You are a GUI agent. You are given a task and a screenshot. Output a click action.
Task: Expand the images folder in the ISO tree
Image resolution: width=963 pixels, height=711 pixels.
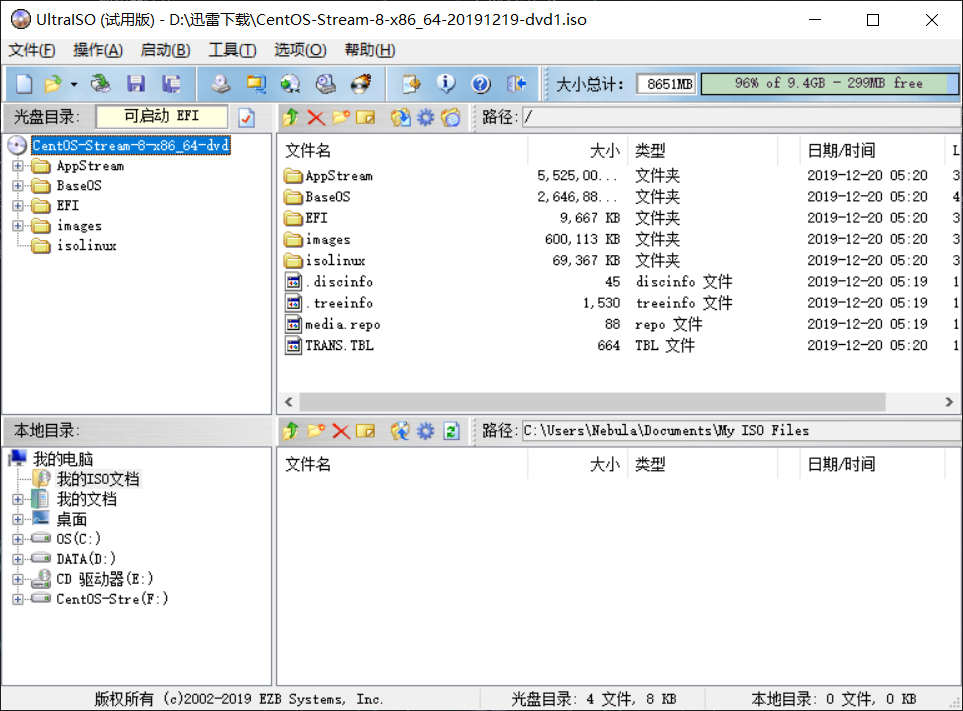[18, 226]
